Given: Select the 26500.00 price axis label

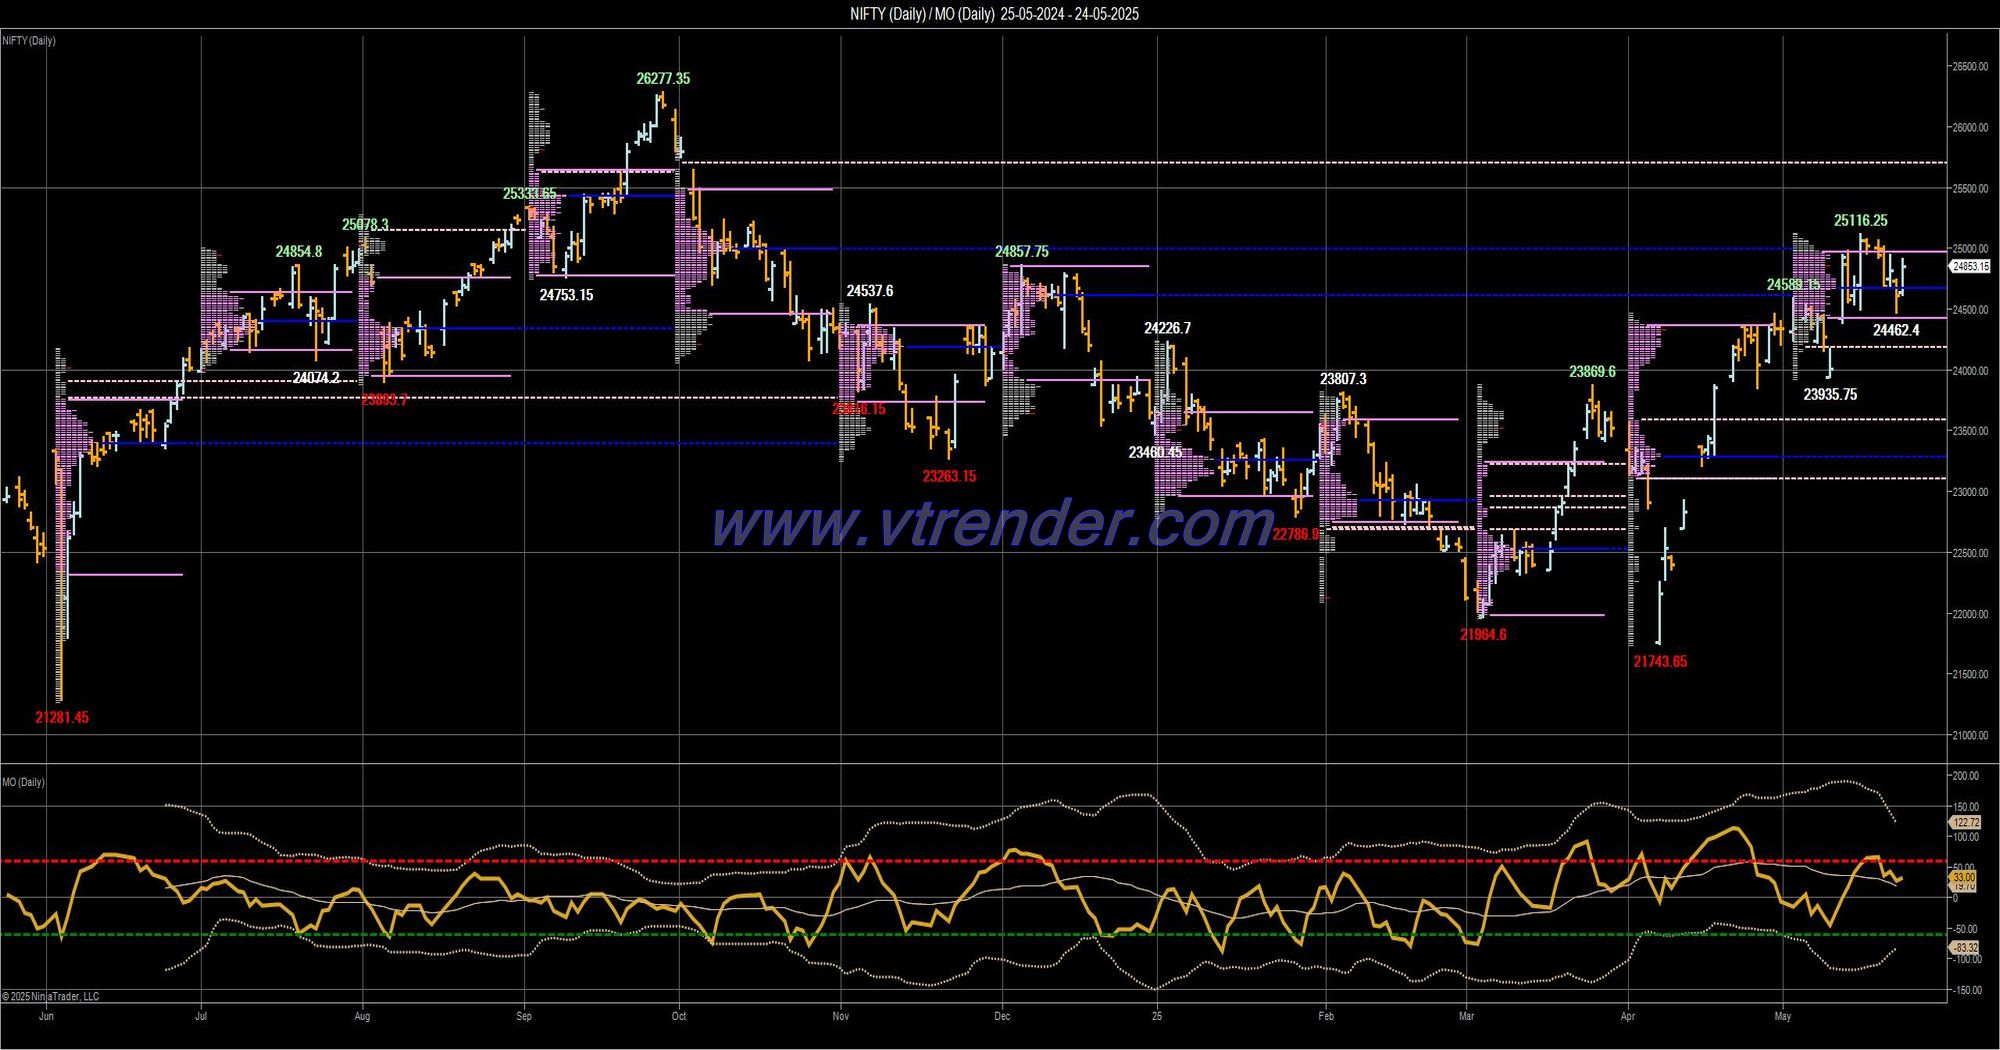Looking at the screenshot, I should (x=1970, y=67).
